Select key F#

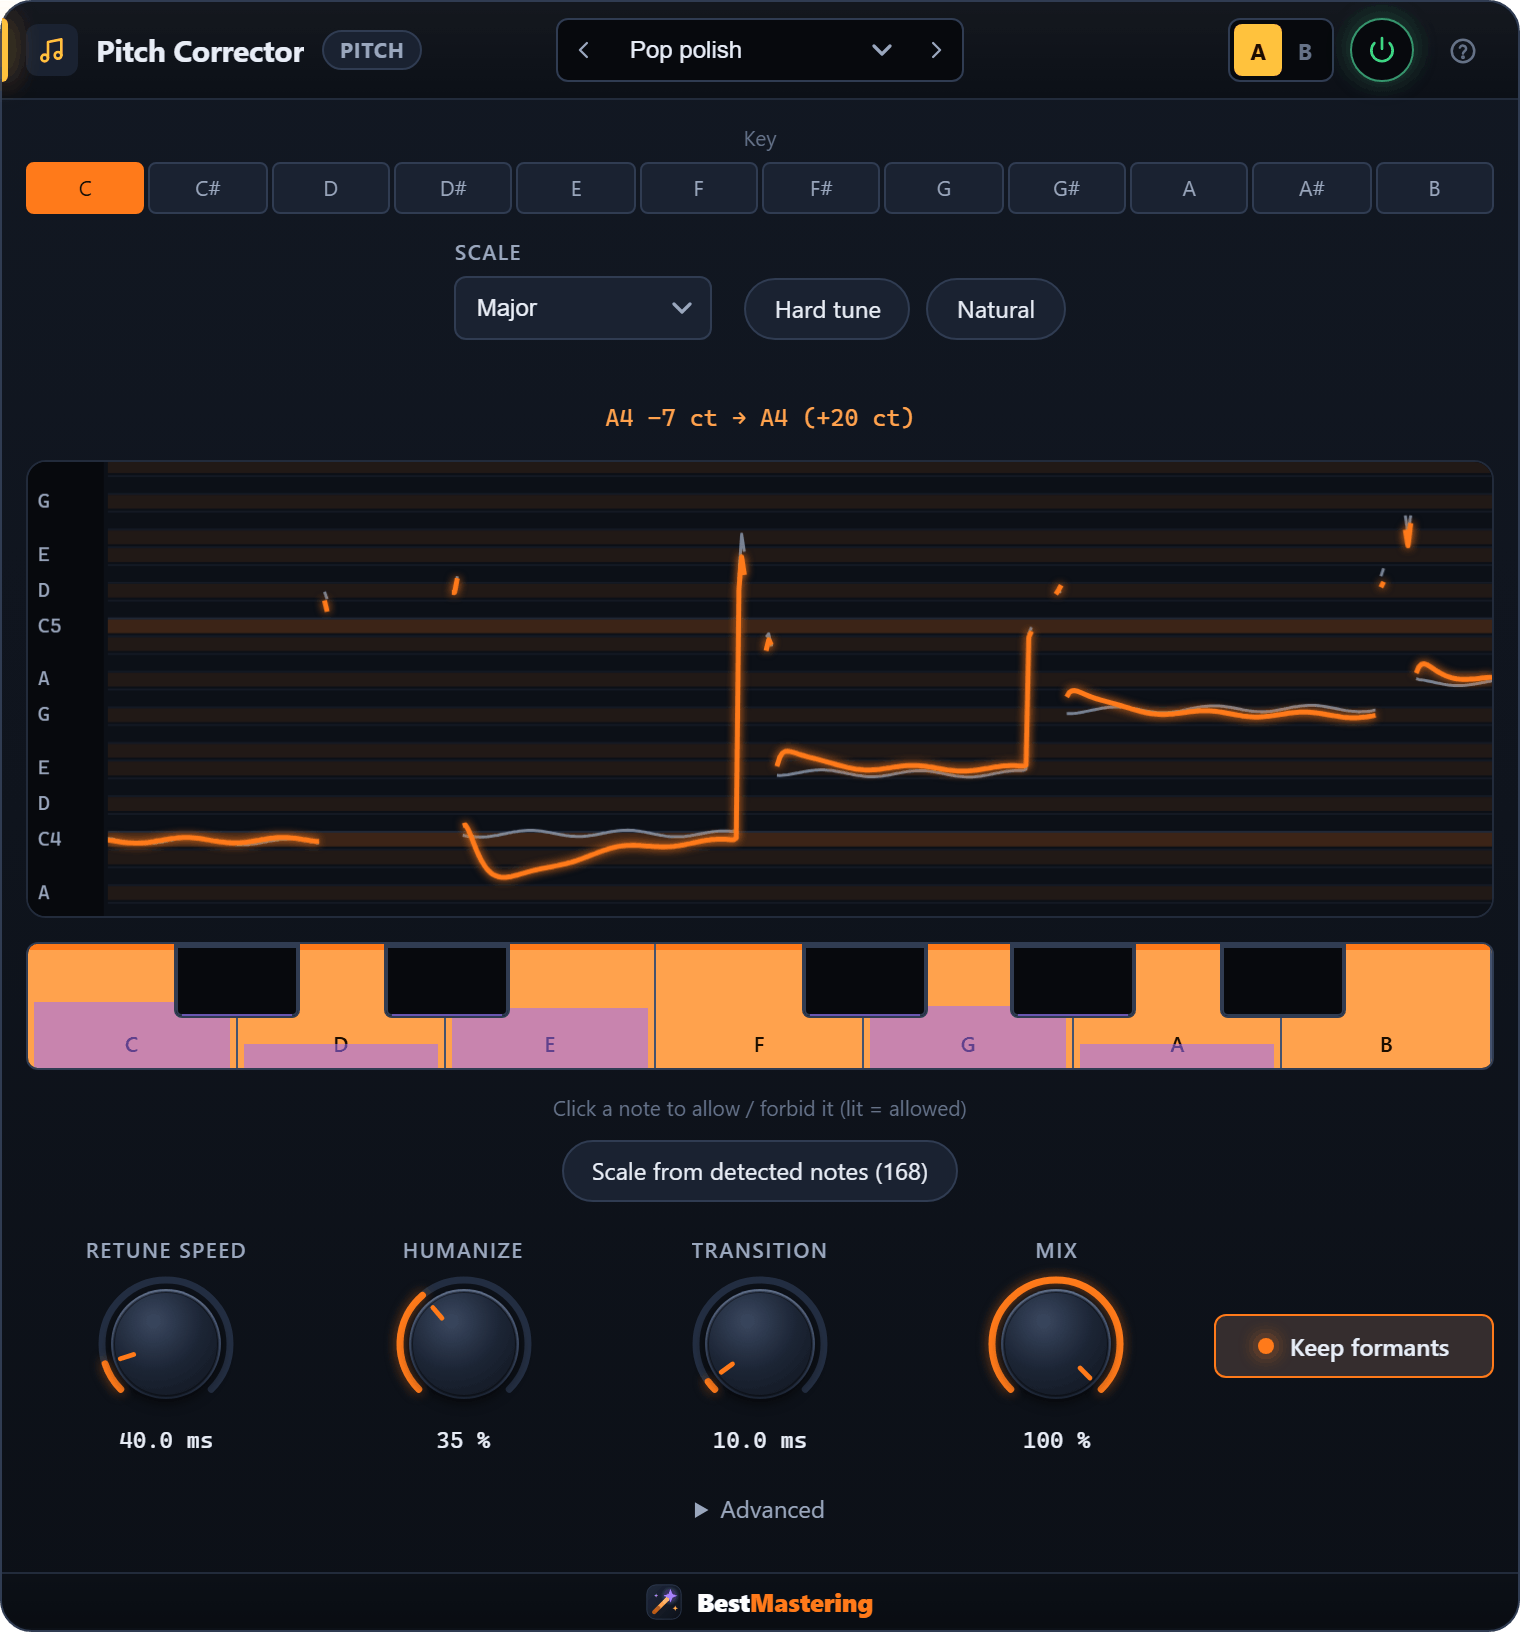[x=821, y=188]
